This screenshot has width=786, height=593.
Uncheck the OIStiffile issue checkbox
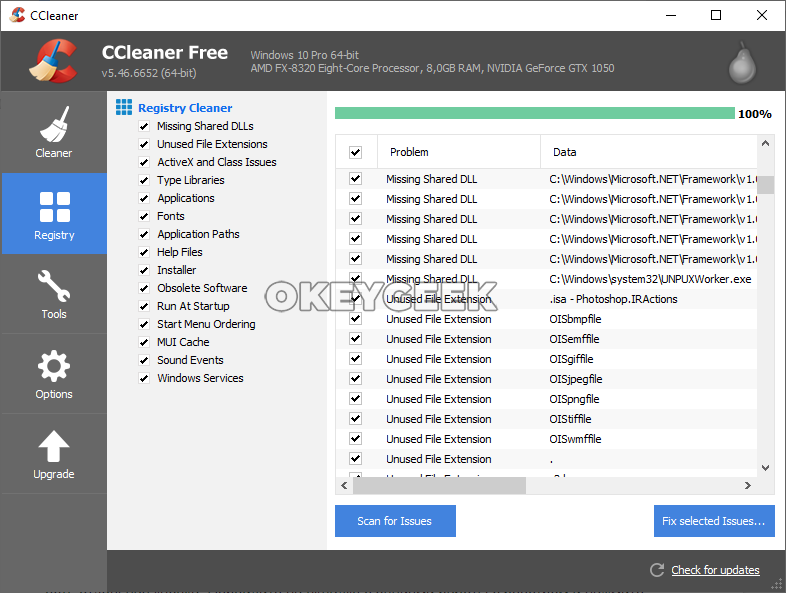pyautogui.click(x=355, y=419)
